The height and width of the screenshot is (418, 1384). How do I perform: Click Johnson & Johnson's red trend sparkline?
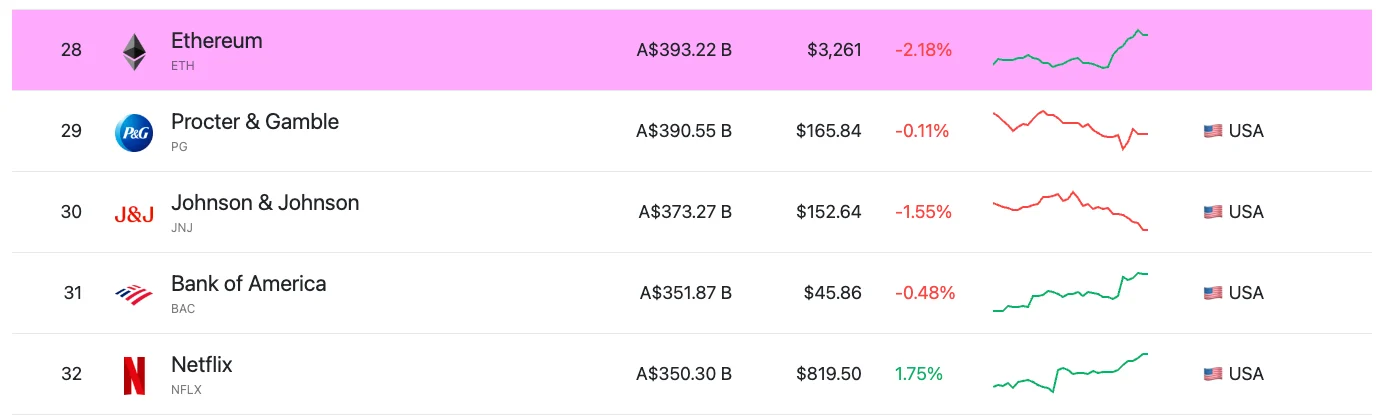1070,211
